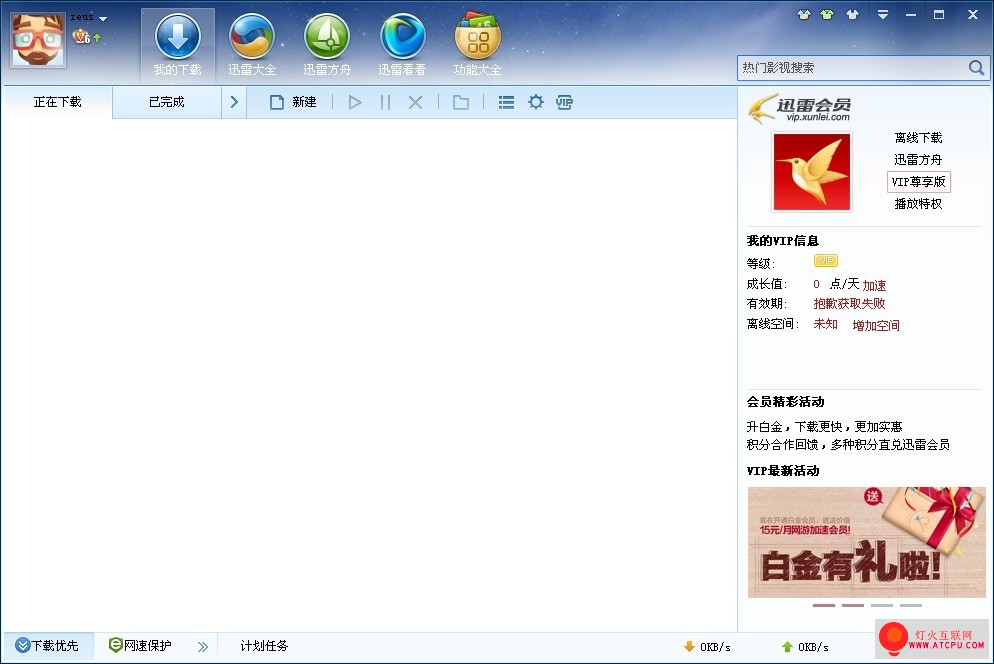
Task: Switch to 正在下载 tab
Action: (57, 102)
